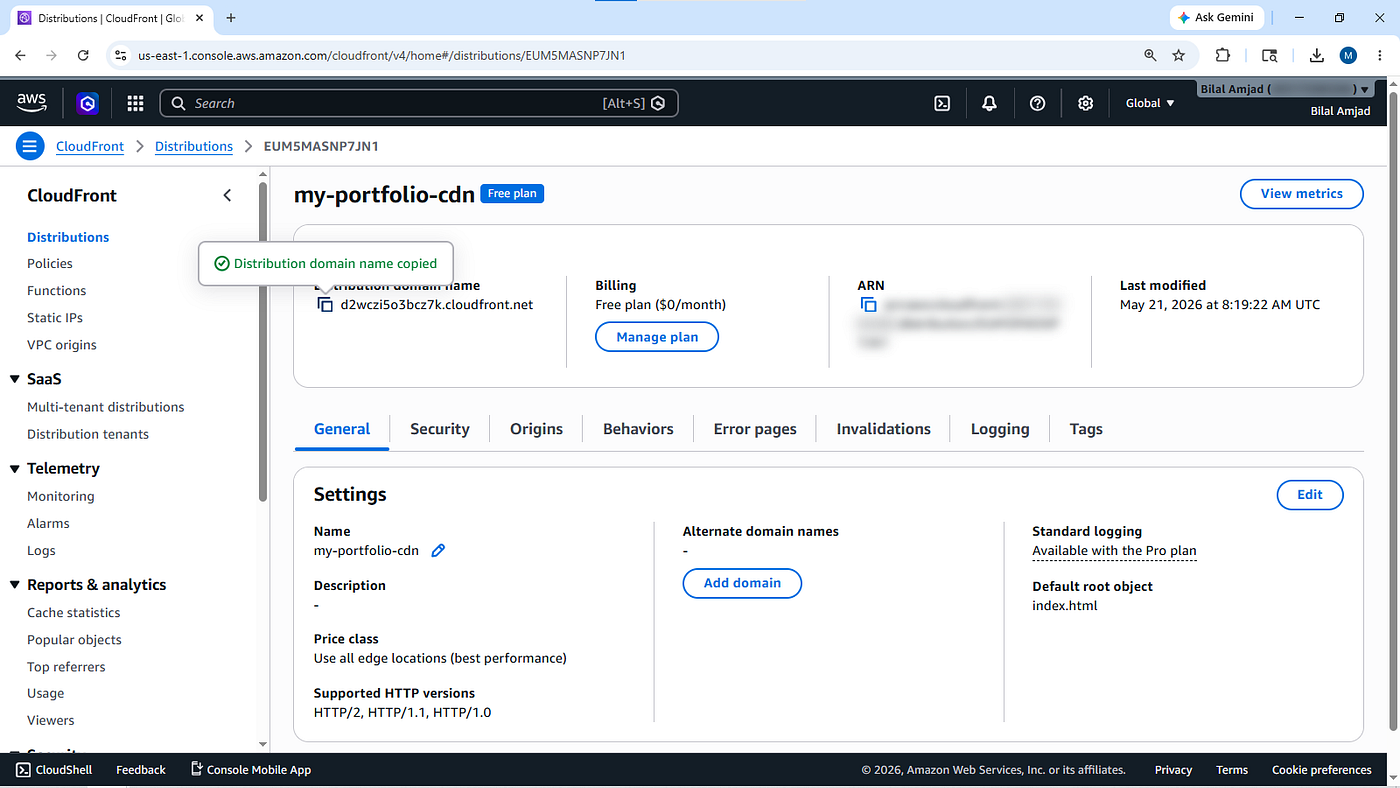Open Policies in the sidebar
This screenshot has width=1400, height=788.
point(50,264)
